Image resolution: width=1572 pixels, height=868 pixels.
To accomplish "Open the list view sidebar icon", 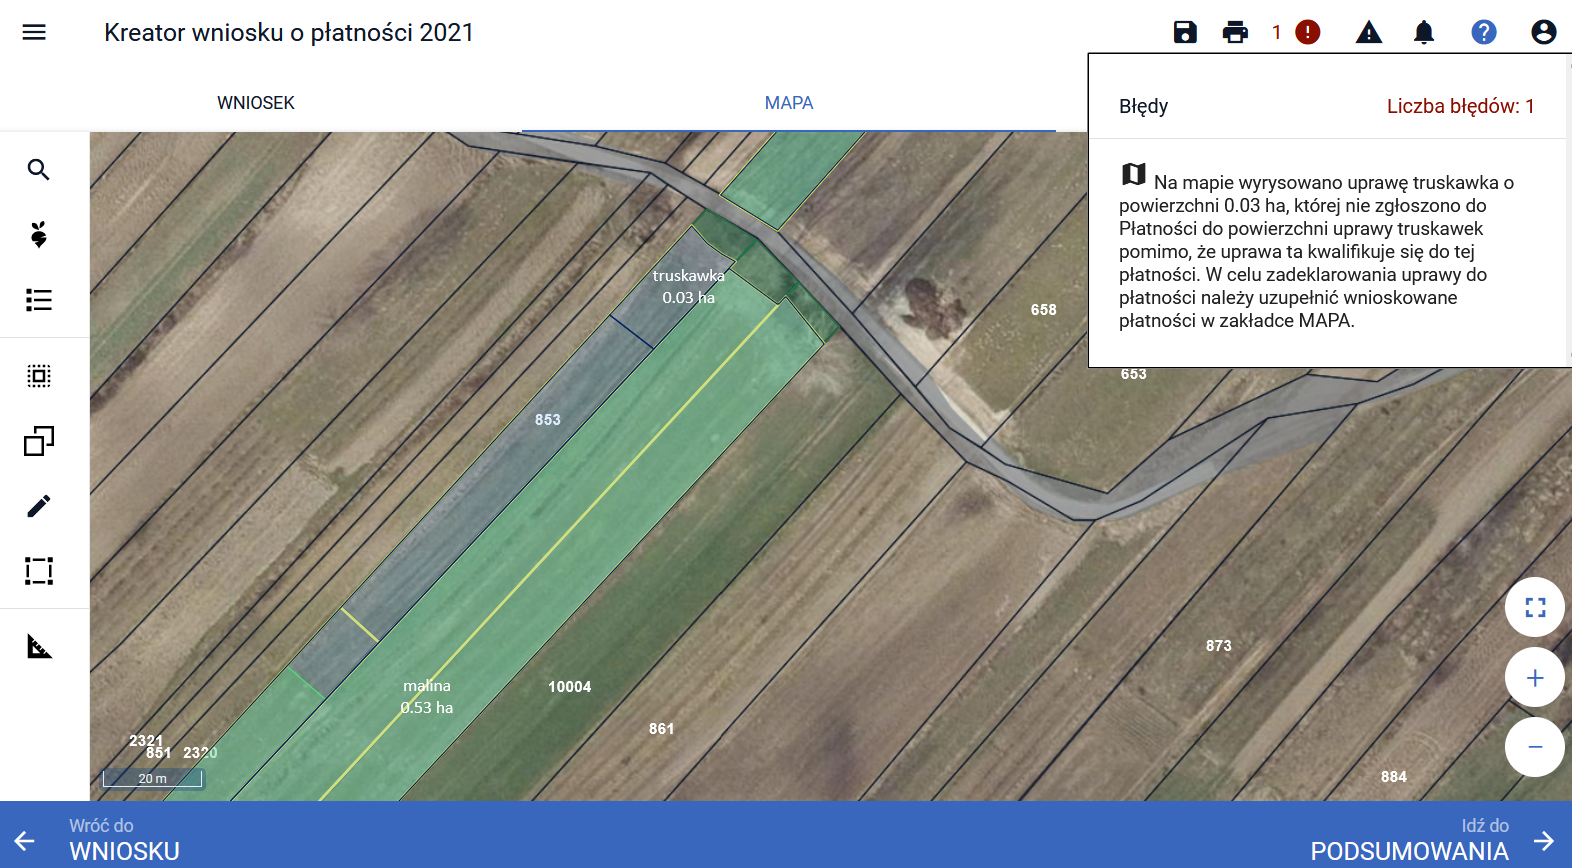I will [x=39, y=300].
